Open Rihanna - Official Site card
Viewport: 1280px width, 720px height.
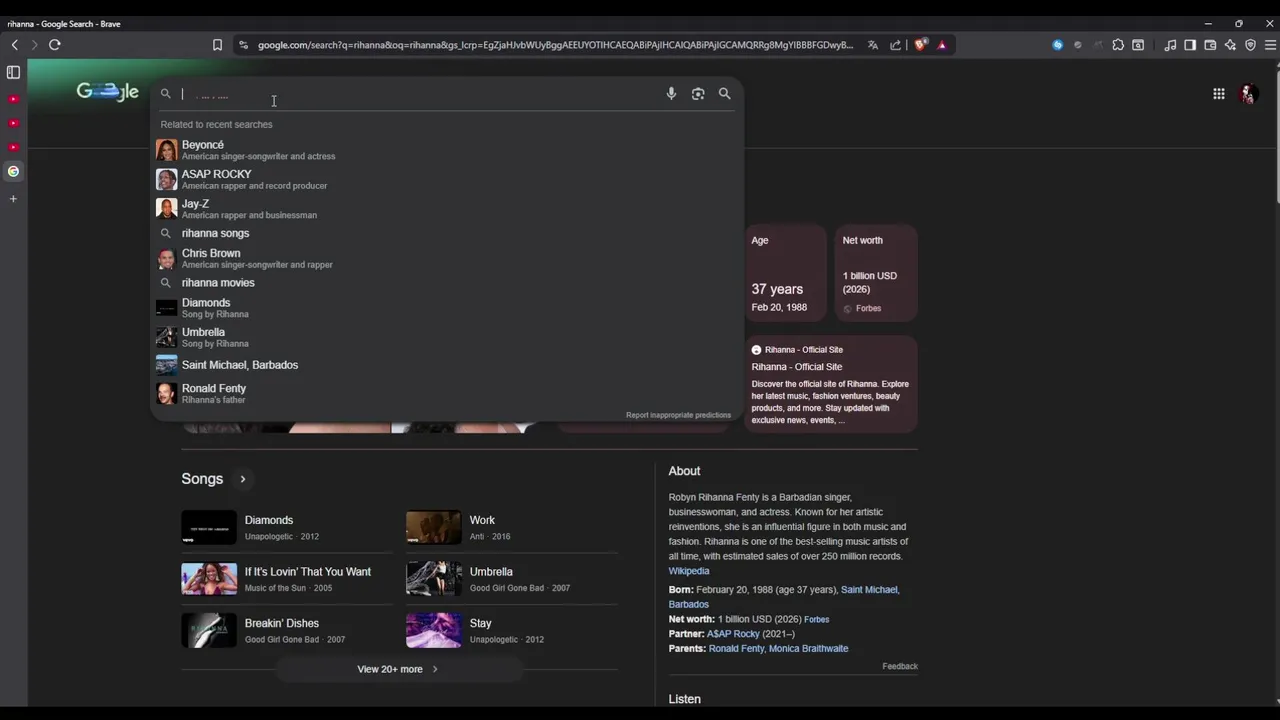pos(831,385)
